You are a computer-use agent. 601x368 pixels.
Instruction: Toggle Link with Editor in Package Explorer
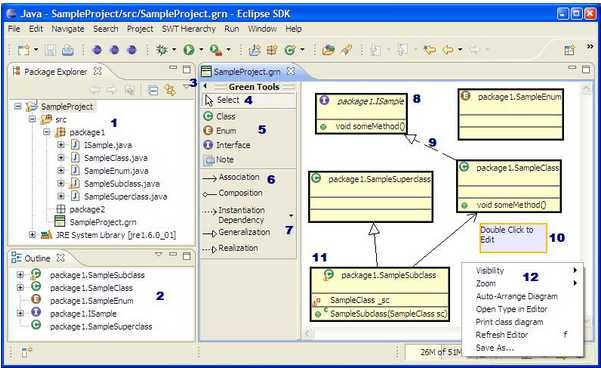click(x=170, y=90)
